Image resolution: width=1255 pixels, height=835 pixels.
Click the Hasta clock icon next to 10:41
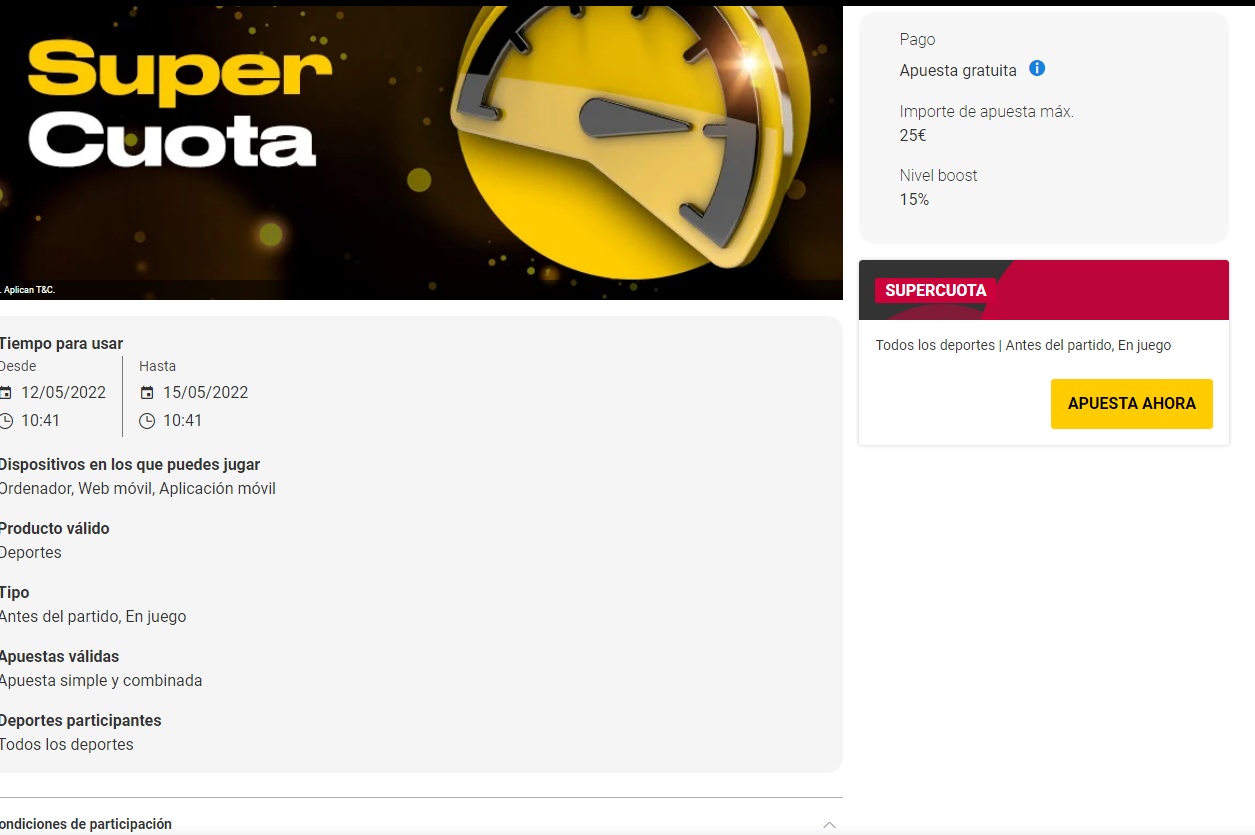coord(147,421)
